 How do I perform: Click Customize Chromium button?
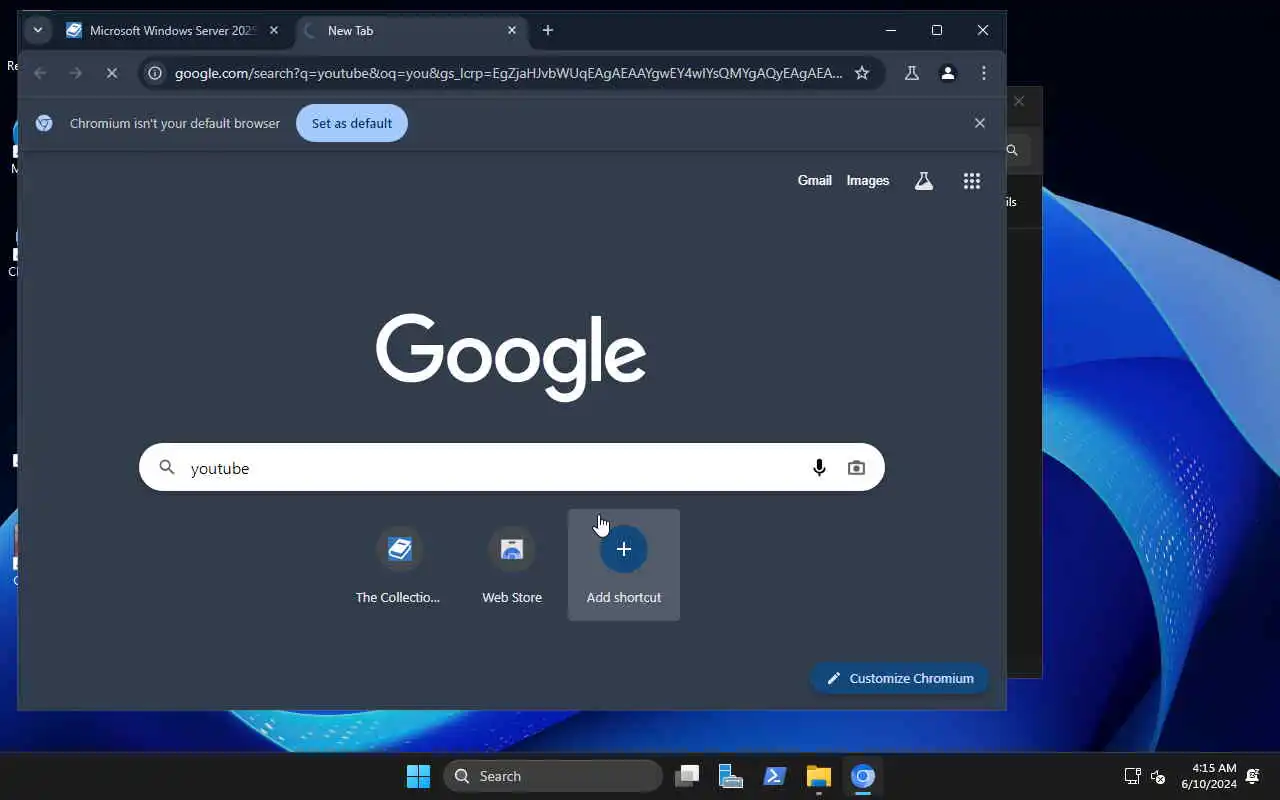coord(900,678)
